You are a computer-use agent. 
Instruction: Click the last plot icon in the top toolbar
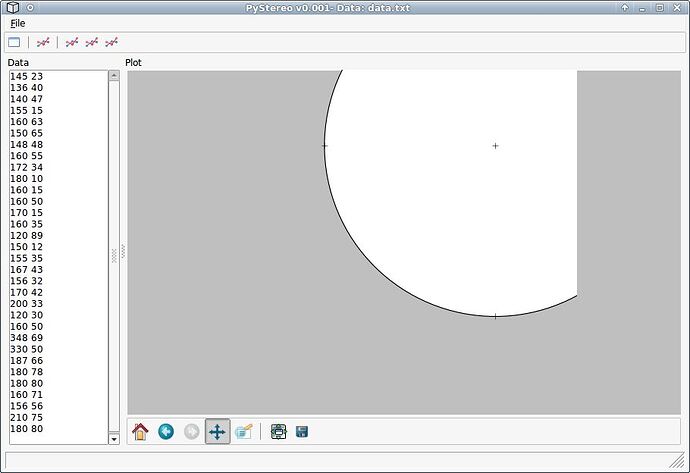point(111,42)
